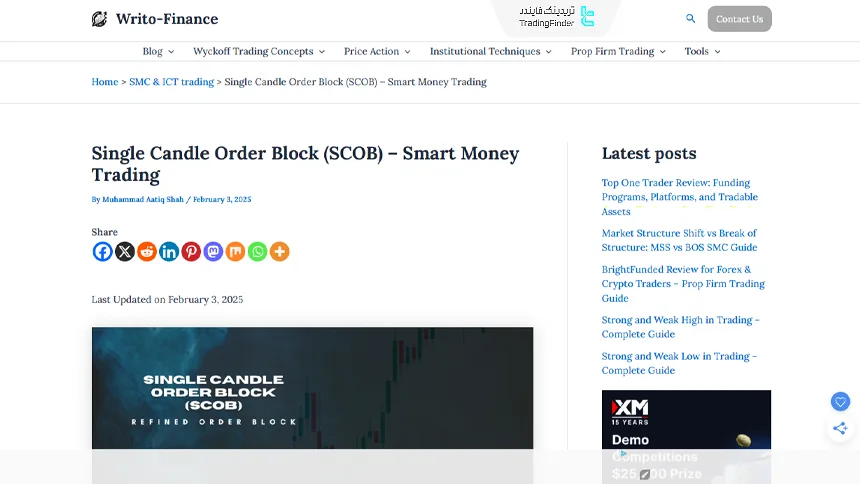Image resolution: width=860 pixels, height=484 pixels.
Task: Open the Price Action menu
Action: (x=377, y=51)
